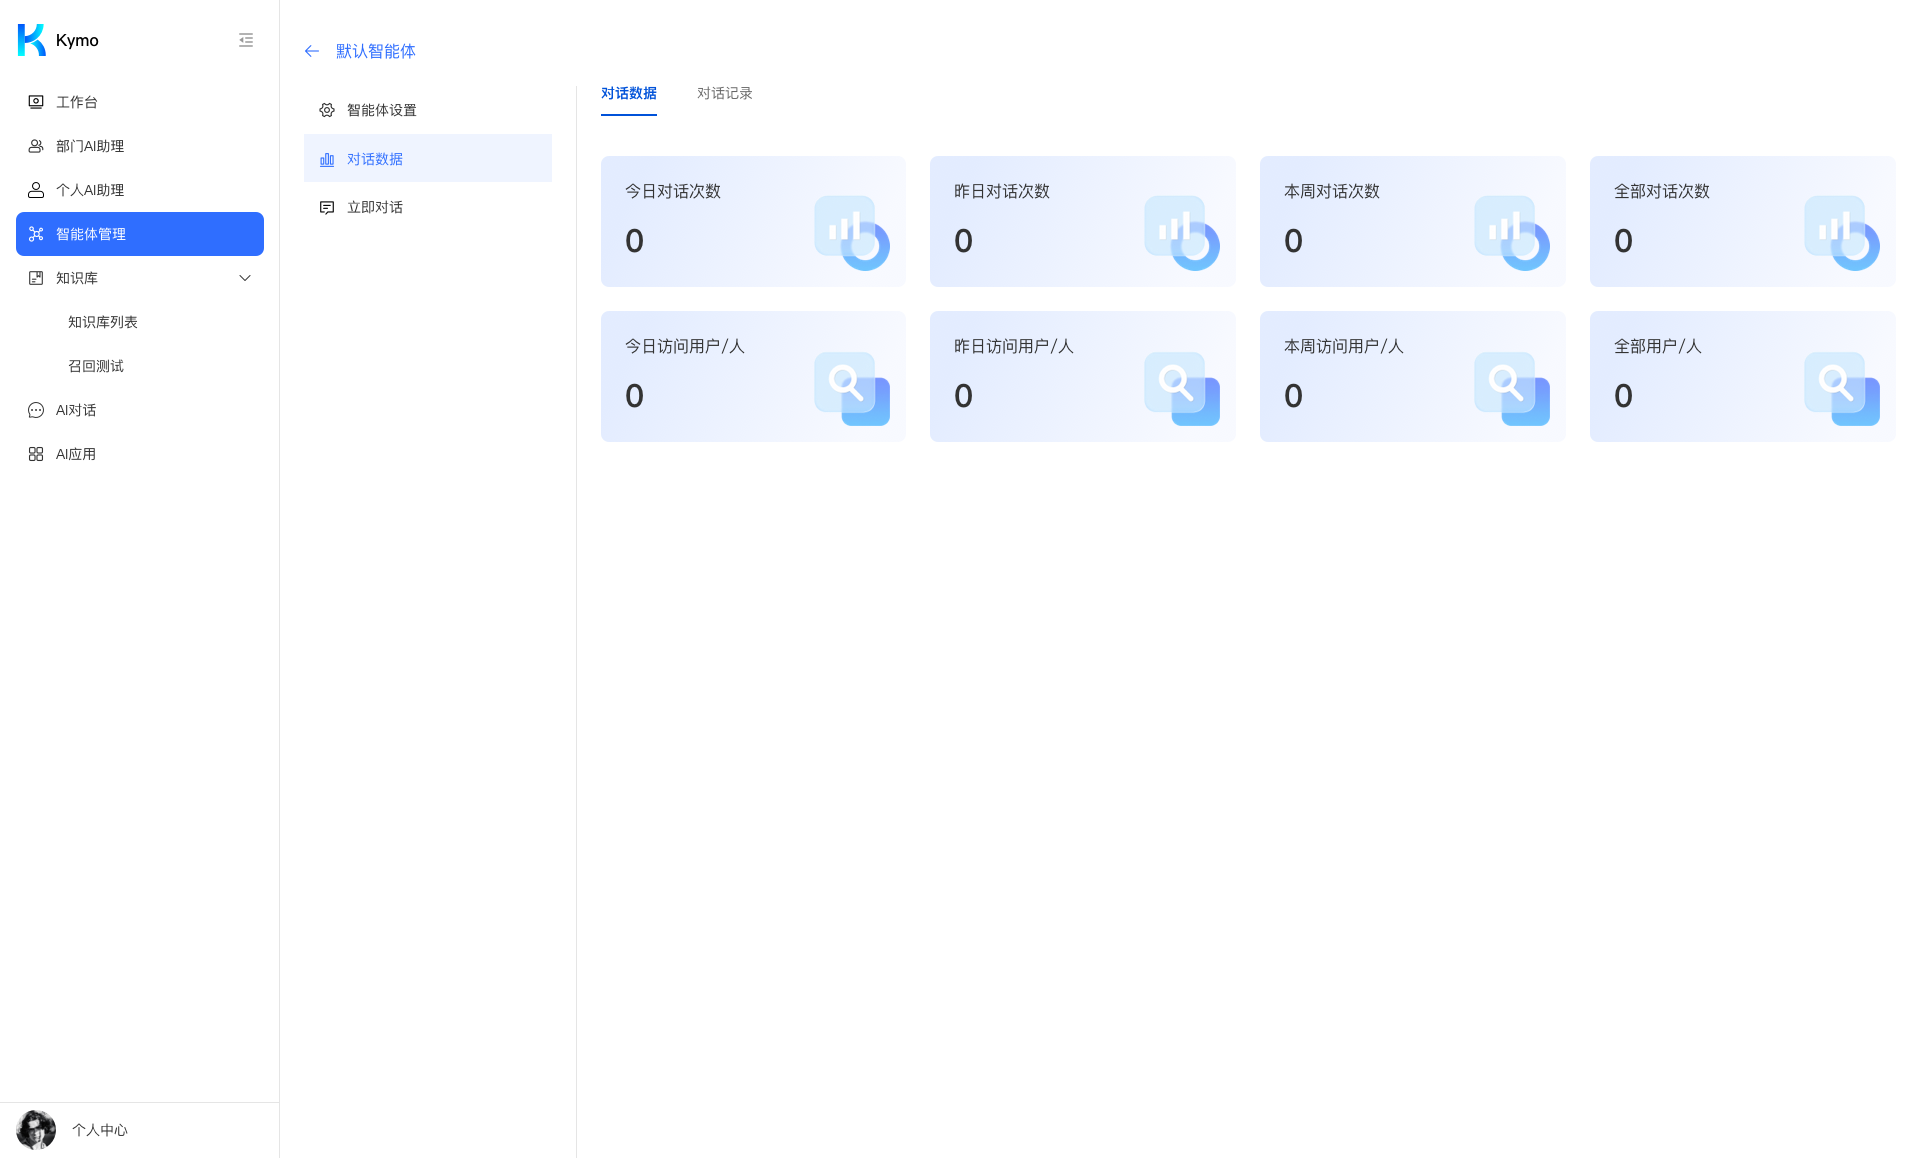Screen dimensions: 1920x1158
Task: Switch to the 对话记录 tab
Action: point(724,93)
